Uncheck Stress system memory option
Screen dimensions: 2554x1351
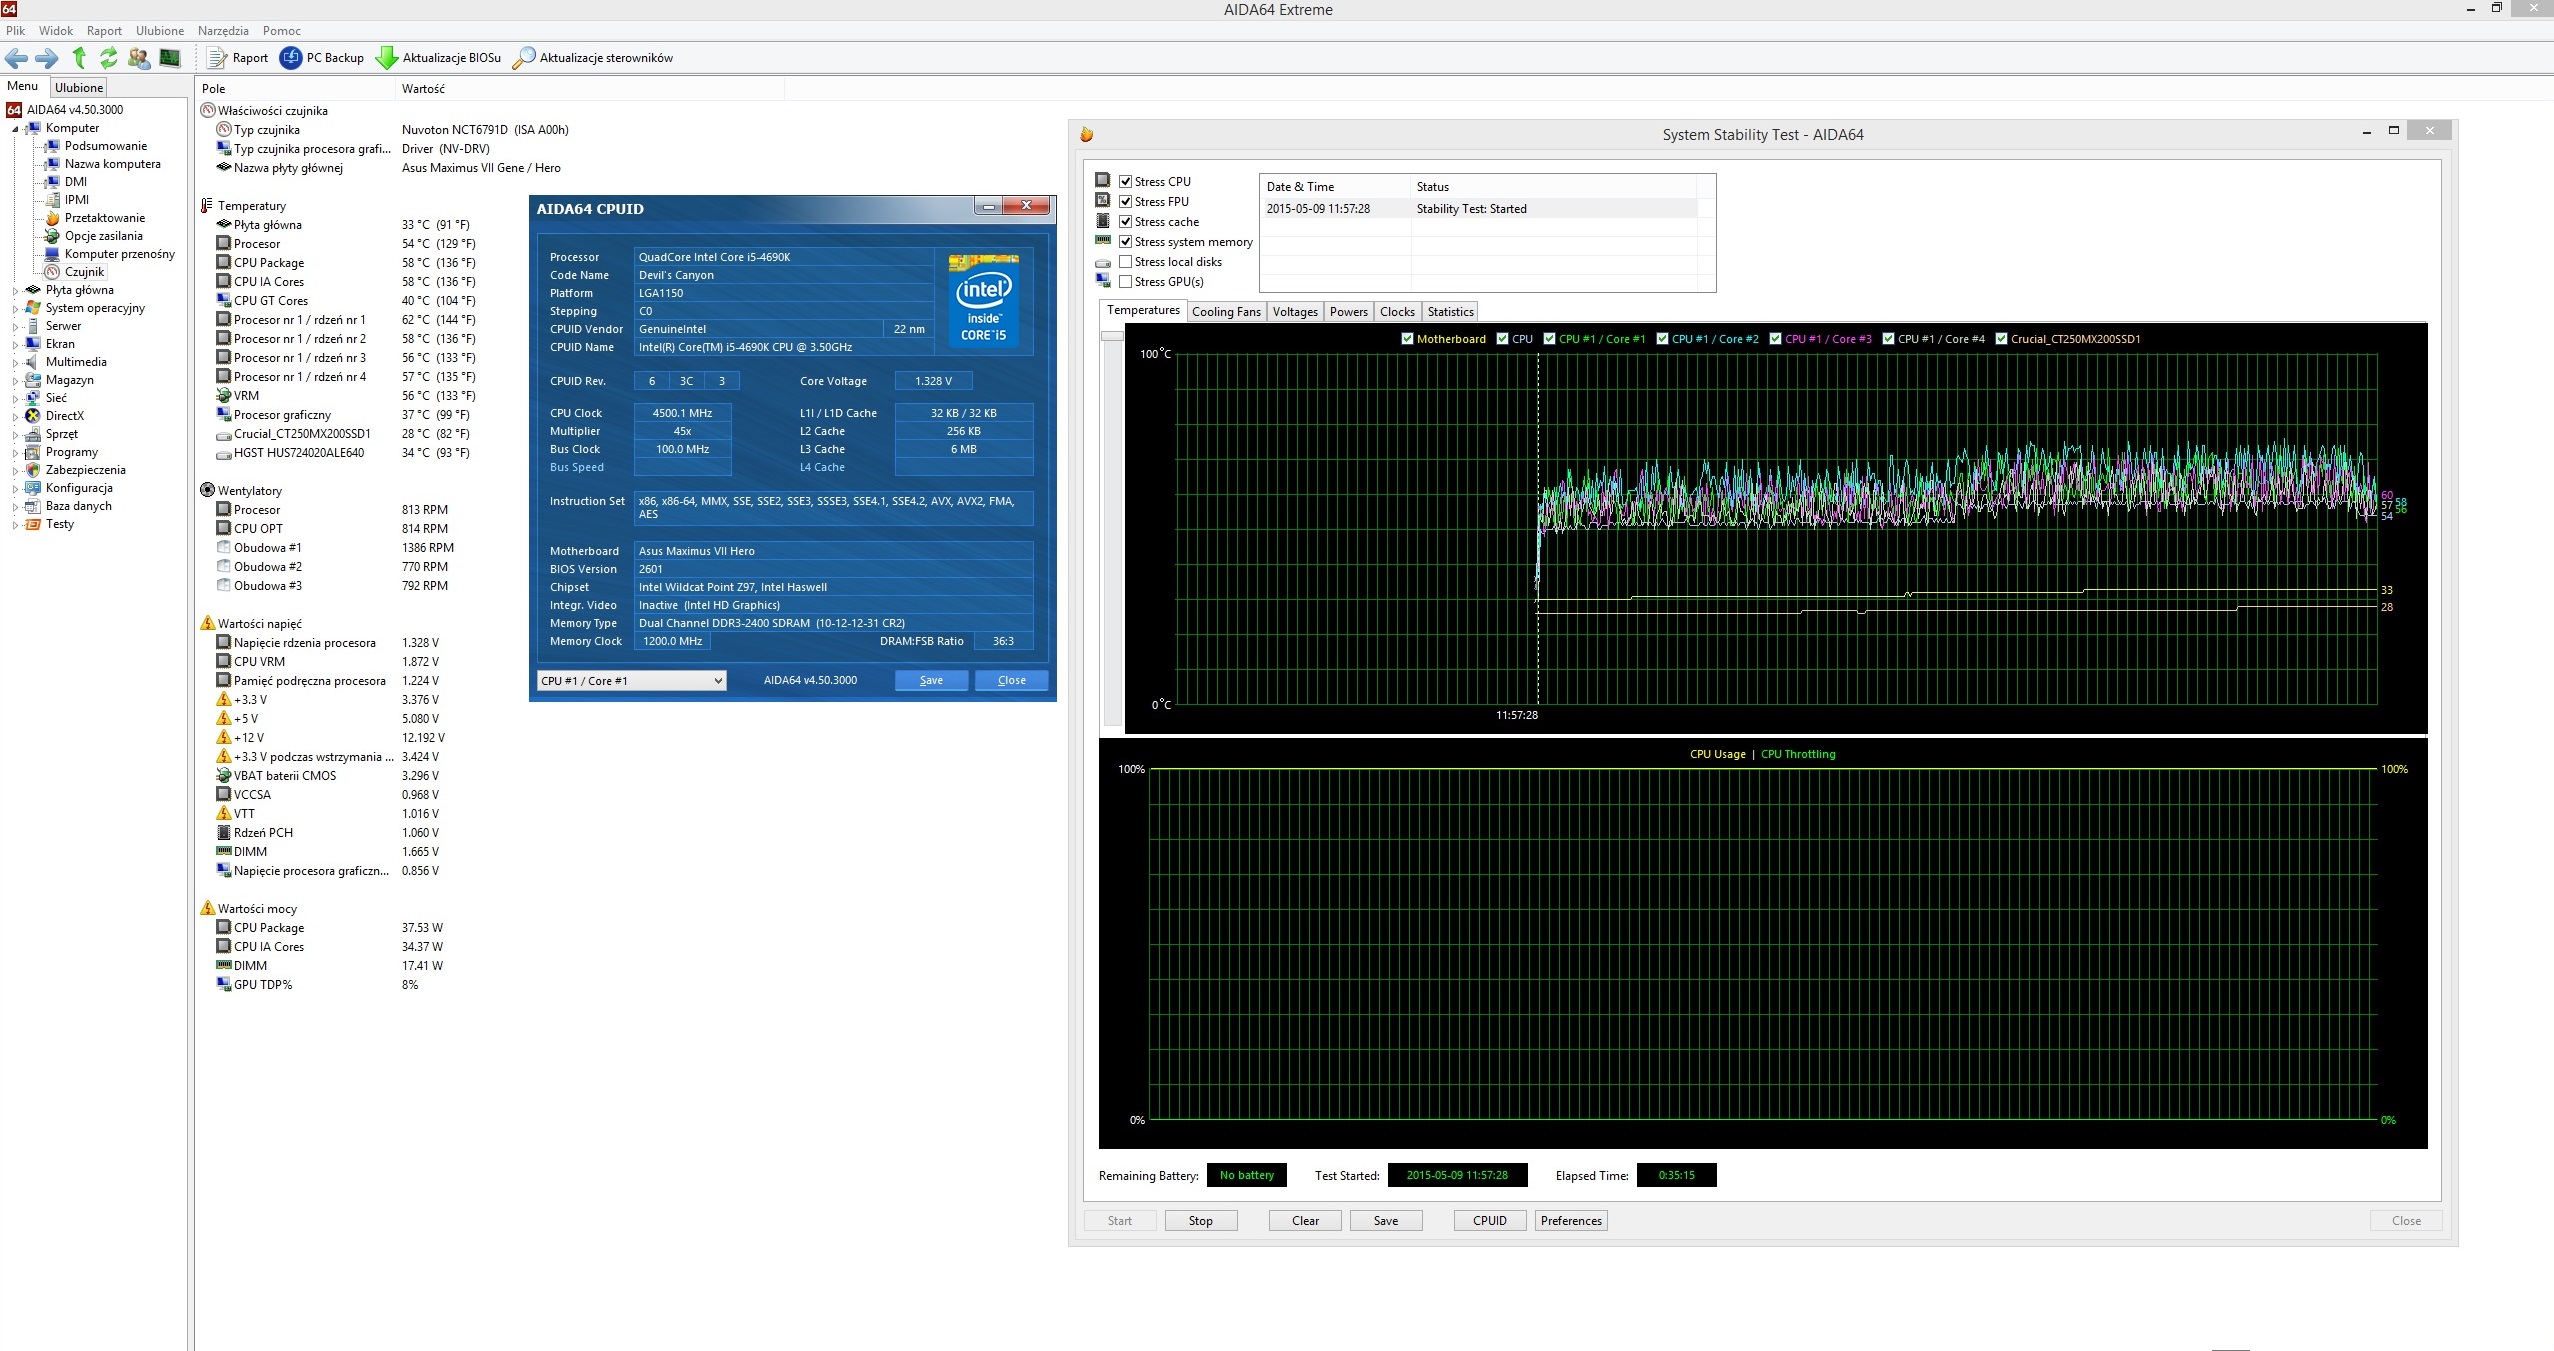tap(1125, 242)
